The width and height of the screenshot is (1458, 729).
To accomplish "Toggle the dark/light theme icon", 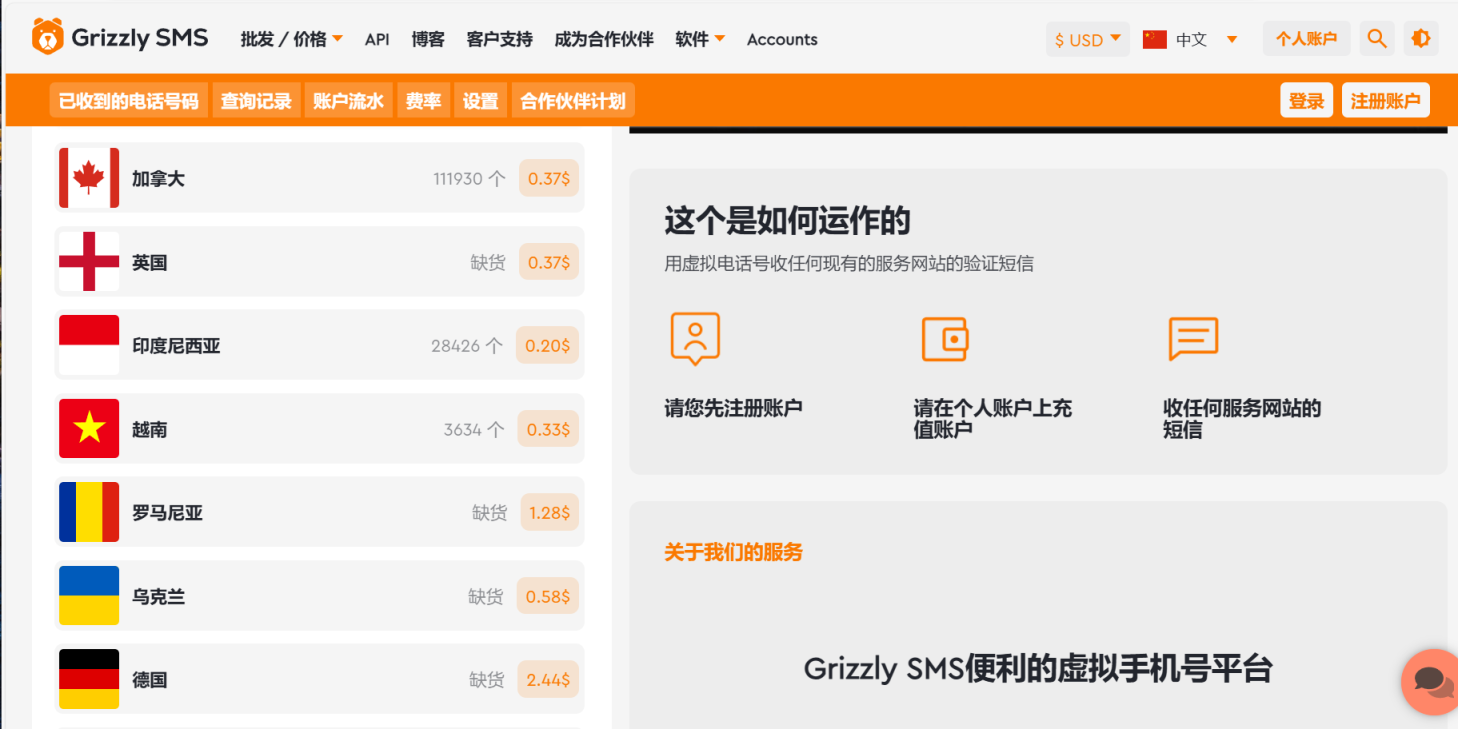I will 1420,39.
